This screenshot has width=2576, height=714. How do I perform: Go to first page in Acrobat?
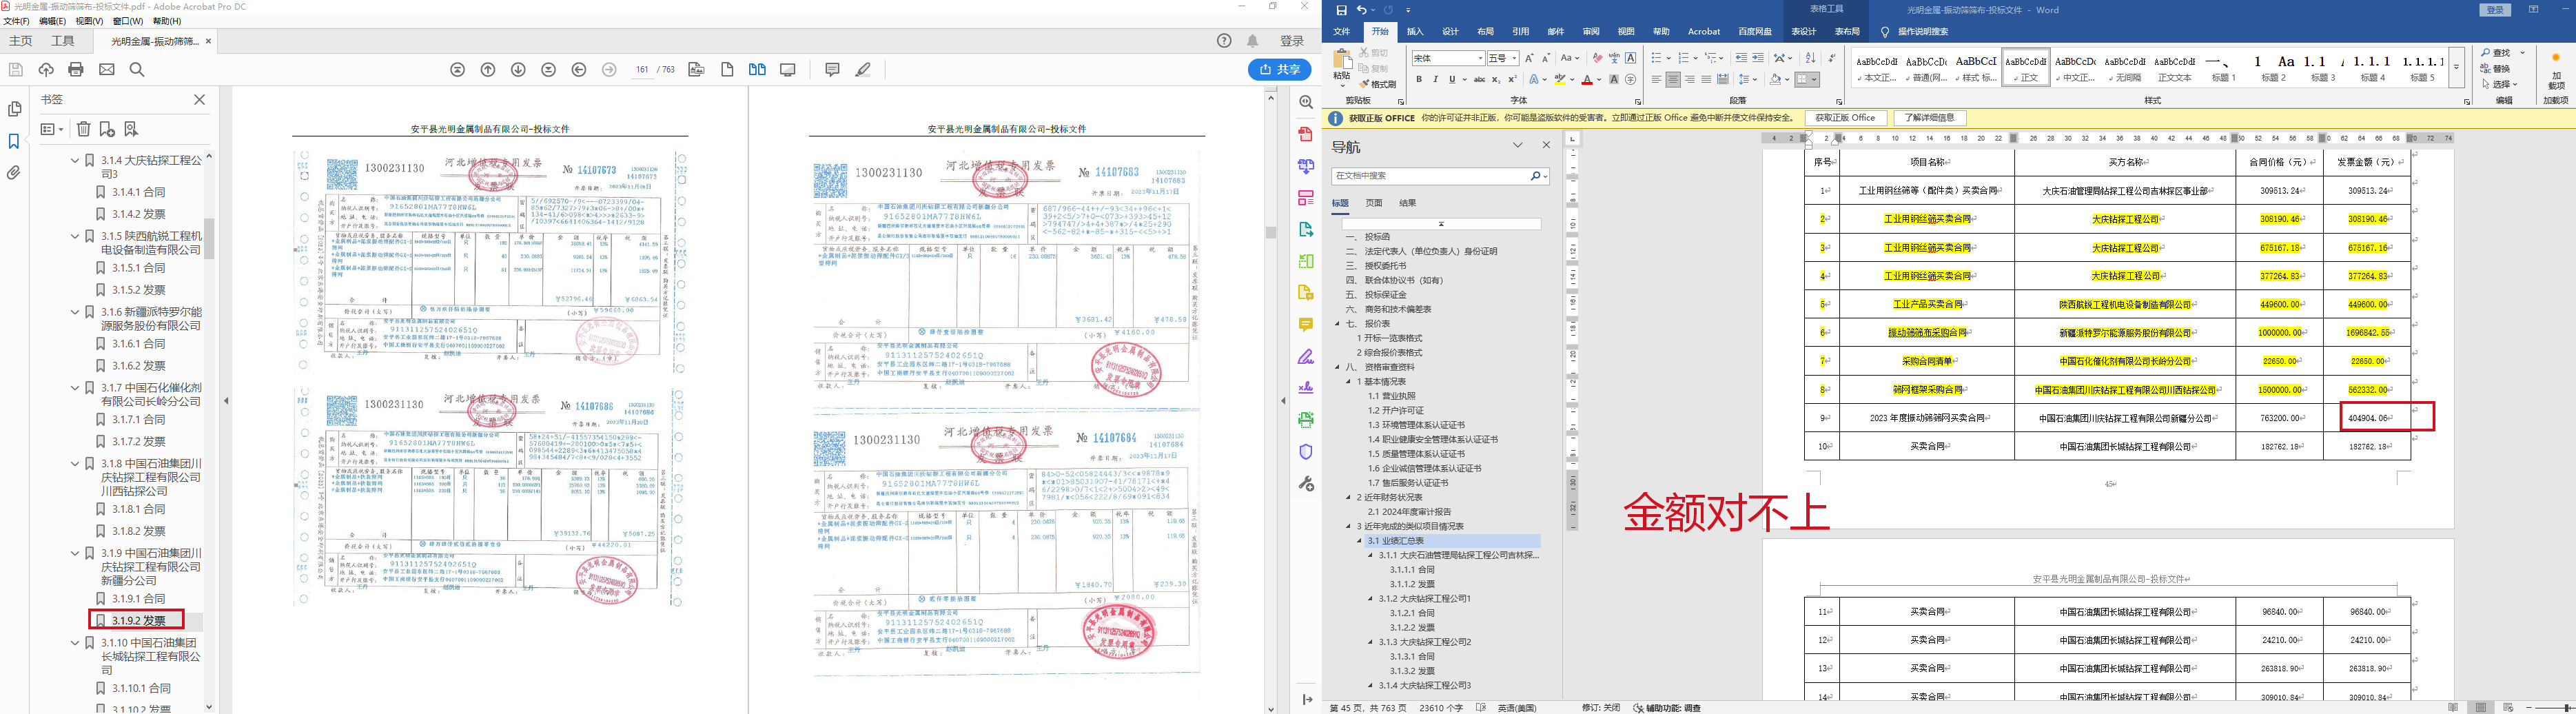tap(458, 69)
